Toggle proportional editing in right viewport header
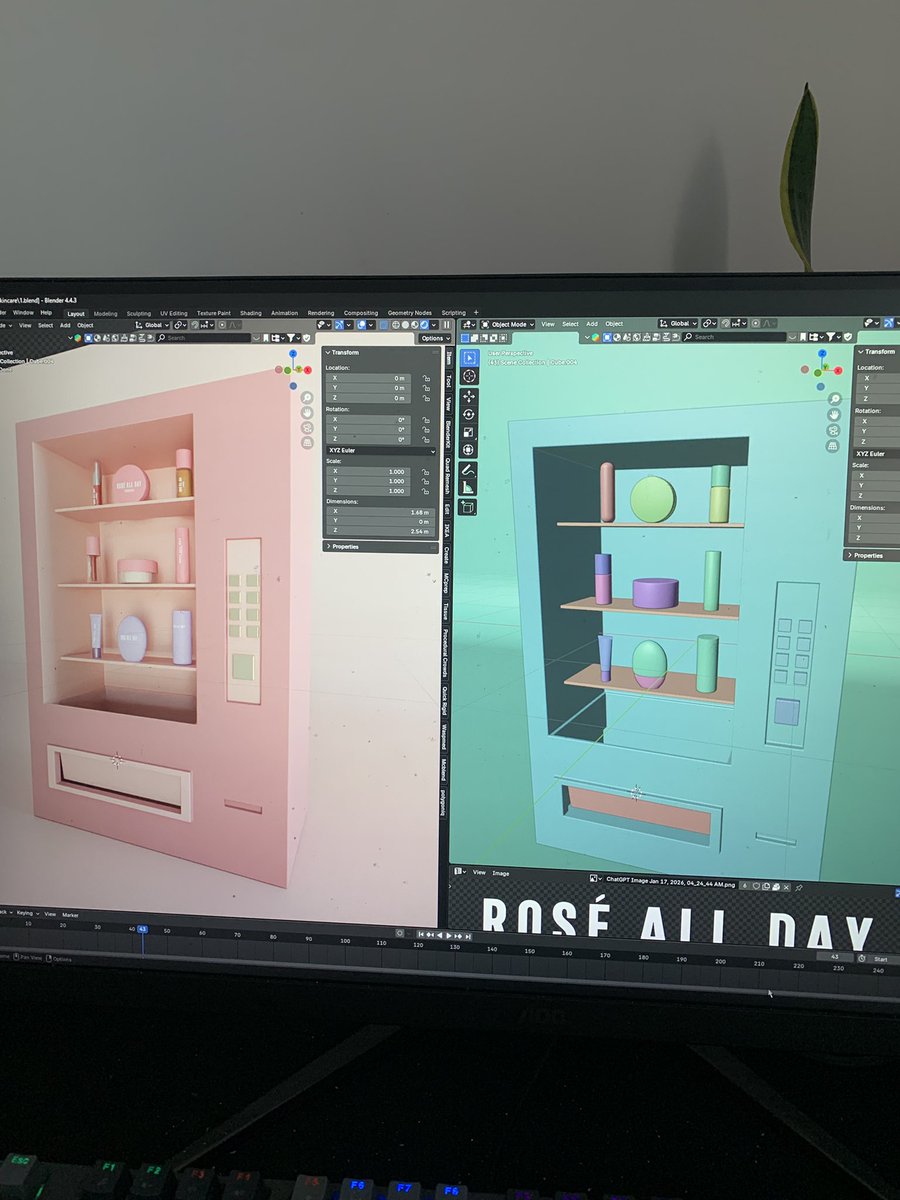 (x=754, y=324)
